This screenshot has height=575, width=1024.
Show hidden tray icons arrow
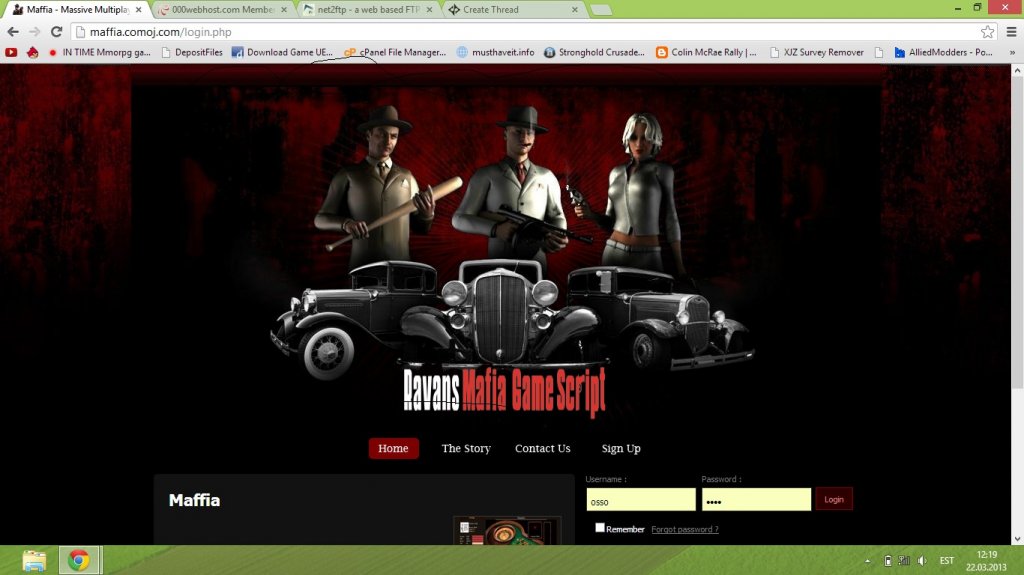pos(867,561)
